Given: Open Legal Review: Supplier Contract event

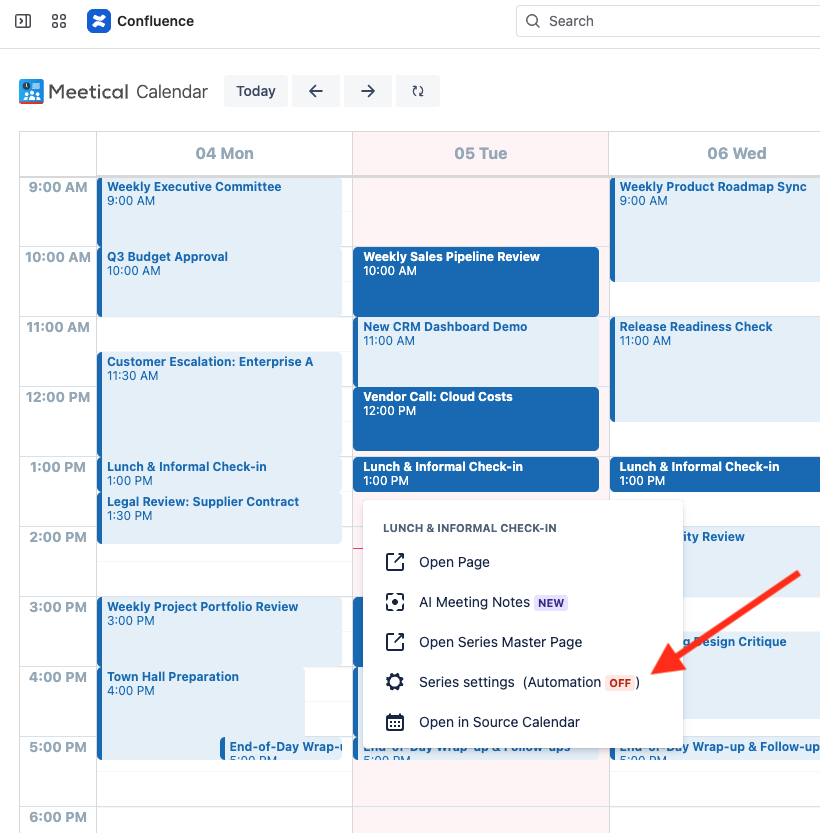Looking at the screenshot, I should pyautogui.click(x=219, y=517).
